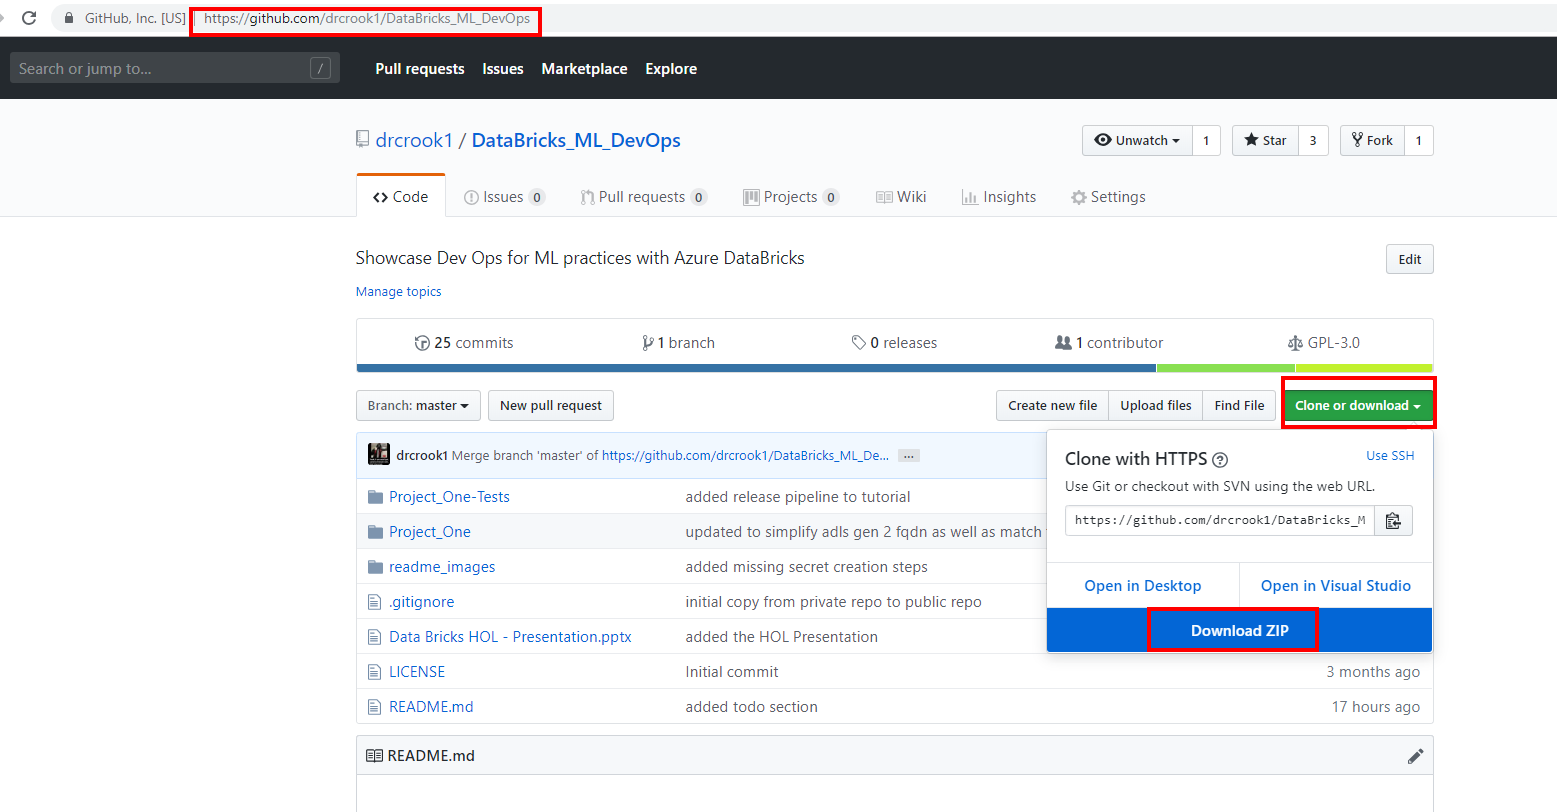
Task: Click the repository book icon beside drcrook1
Action: tap(363, 139)
